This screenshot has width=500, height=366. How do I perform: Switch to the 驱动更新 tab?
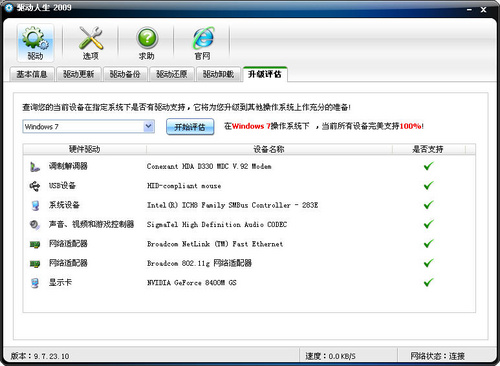[x=78, y=74]
